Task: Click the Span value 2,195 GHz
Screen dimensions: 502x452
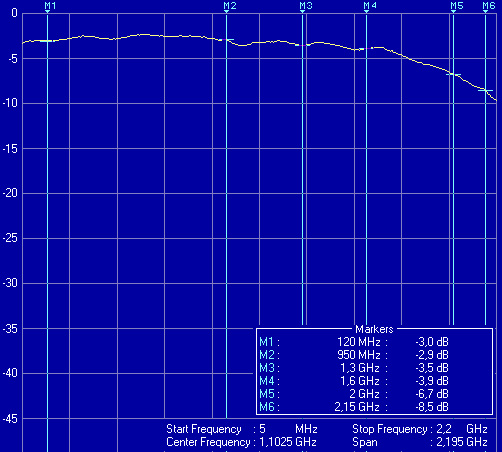Action: 462,442
